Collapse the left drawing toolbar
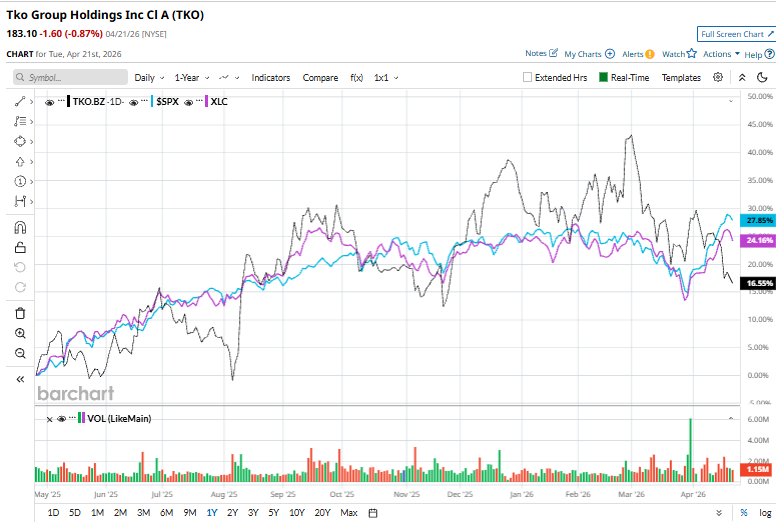This screenshot has width=776, height=522. point(20,380)
